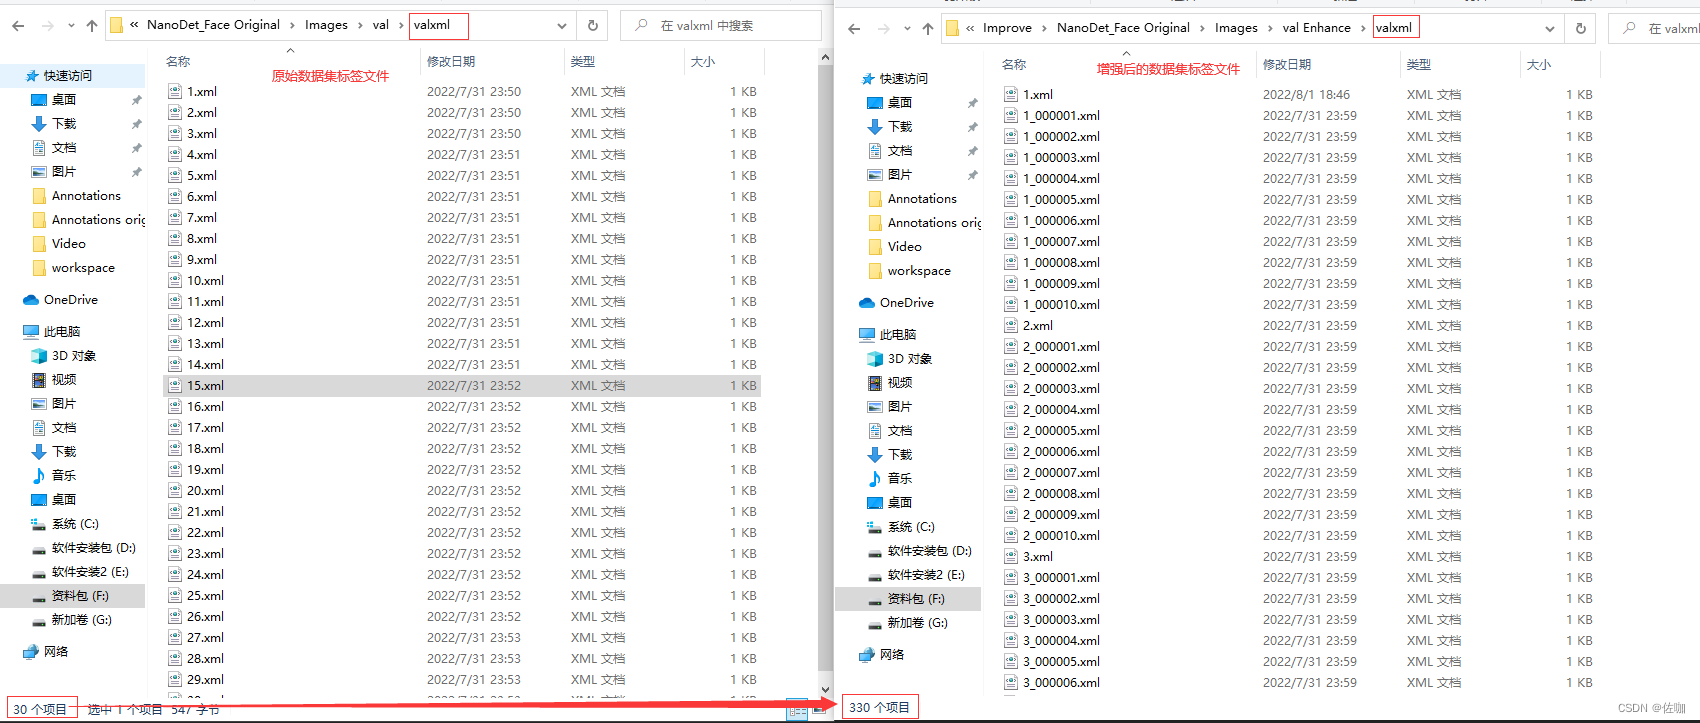The height and width of the screenshot is (723, 1700).
Task: Open OneDrive in right window sidebar
Action: pyautogui.click(x=896, y=302)
